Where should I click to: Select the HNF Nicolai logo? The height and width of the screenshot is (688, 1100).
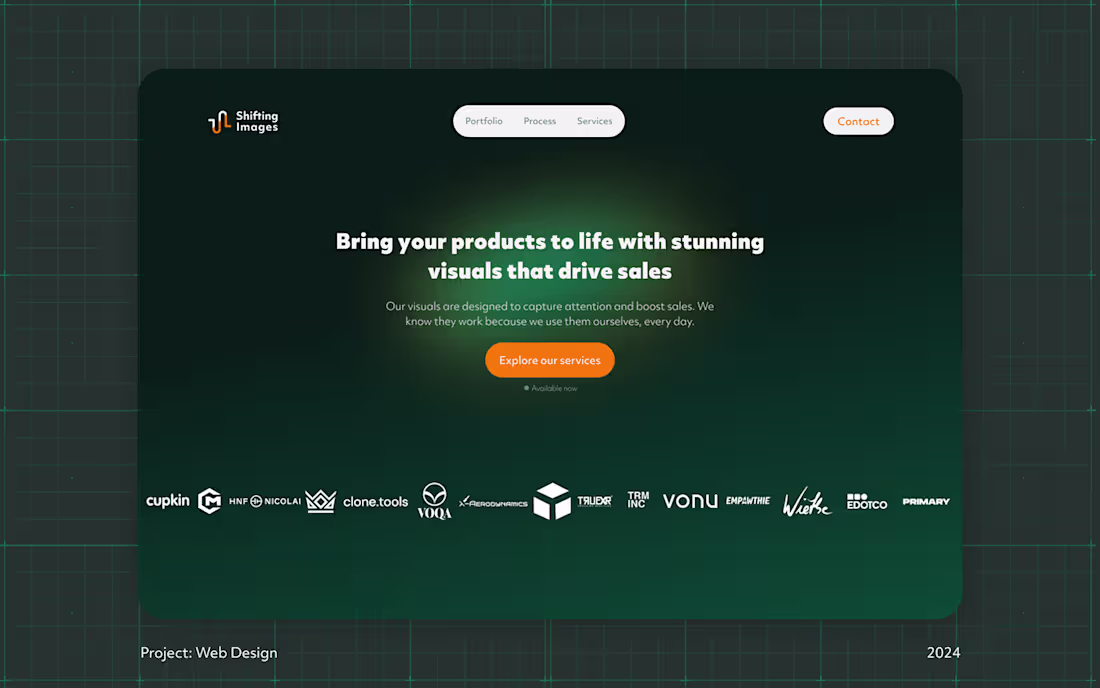coord(266,500)
